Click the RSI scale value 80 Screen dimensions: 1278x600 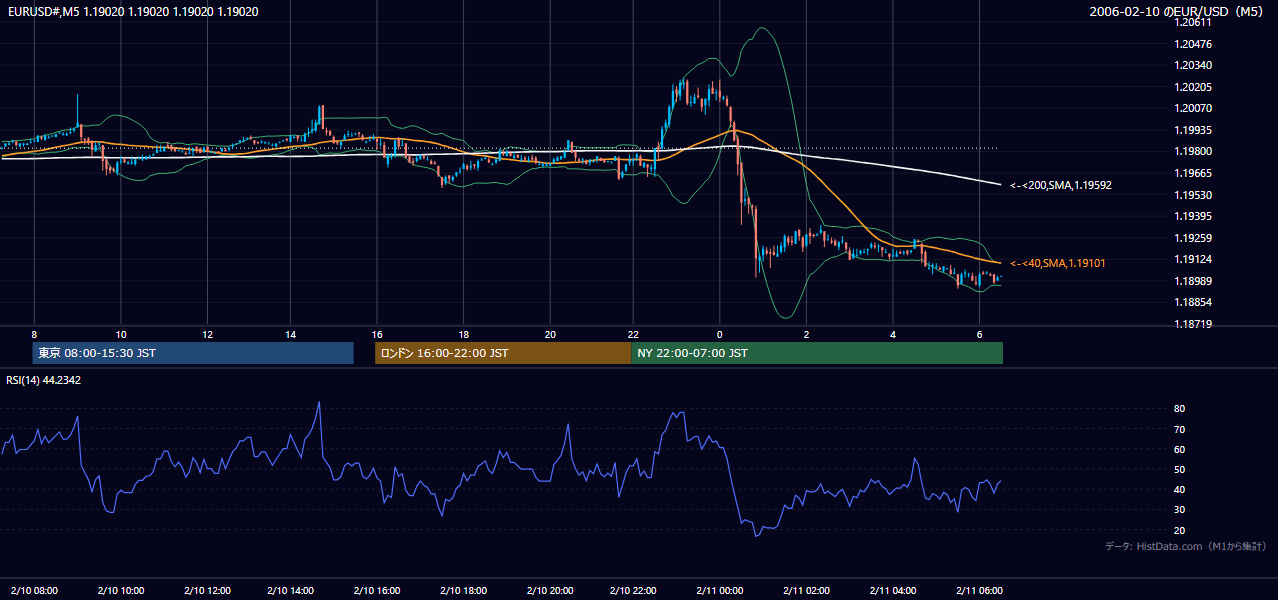[1180, 409]
